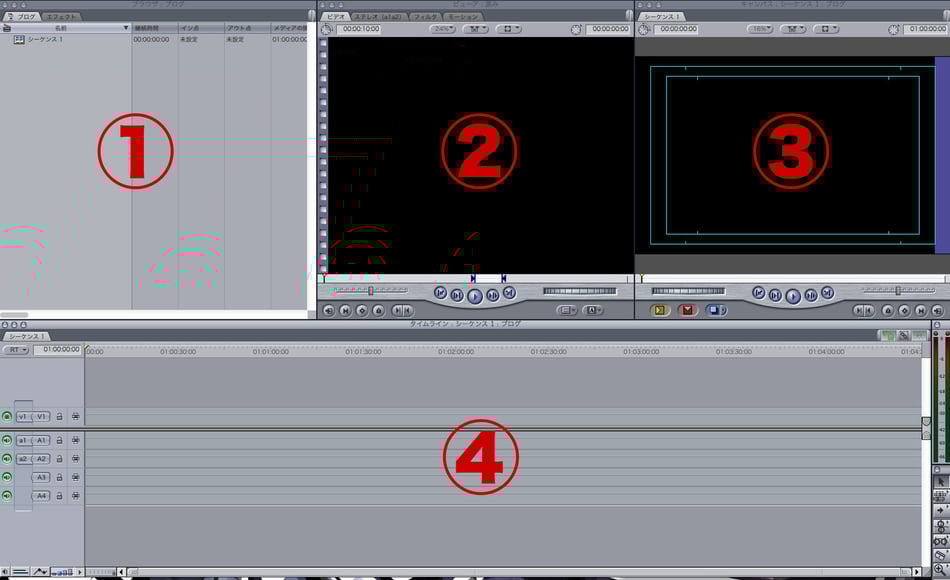Lock the A4 audio track

[x=59, y=496]
